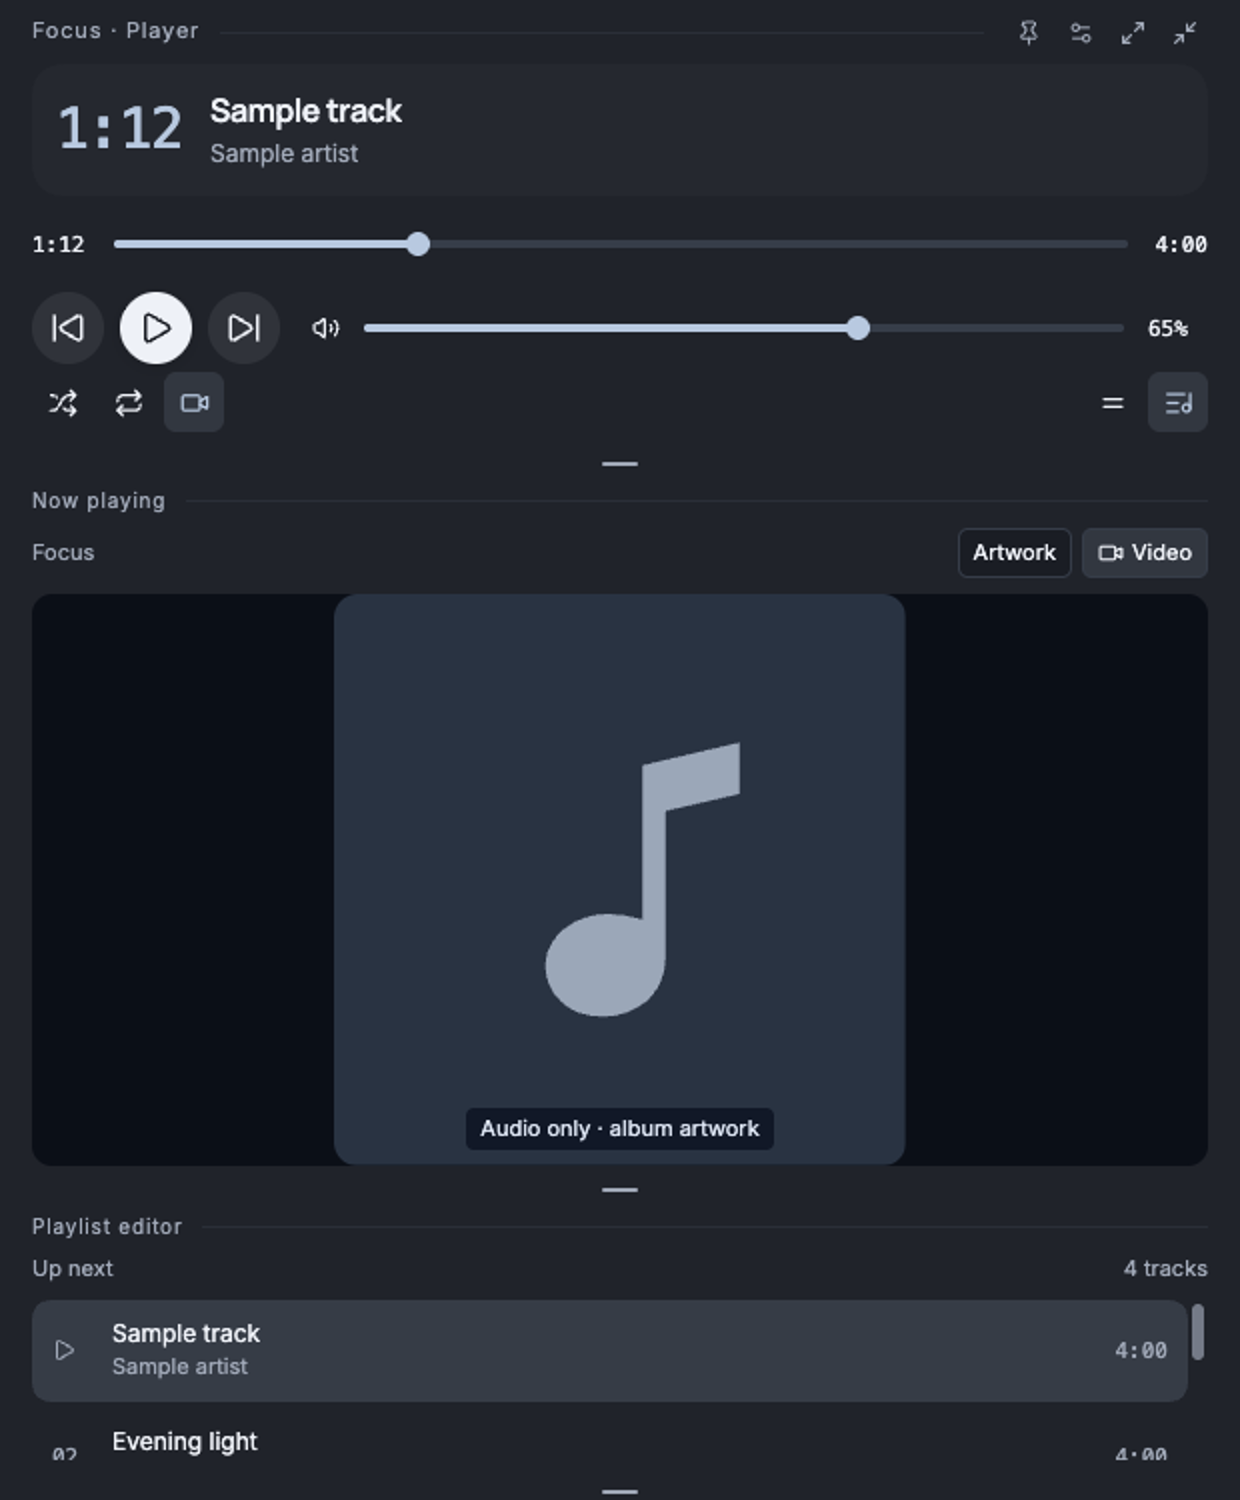Click the handle above Playlist editor
Image resolution: width=1240 pixels, height=1500 pixels.
[x=620, y=1190]
